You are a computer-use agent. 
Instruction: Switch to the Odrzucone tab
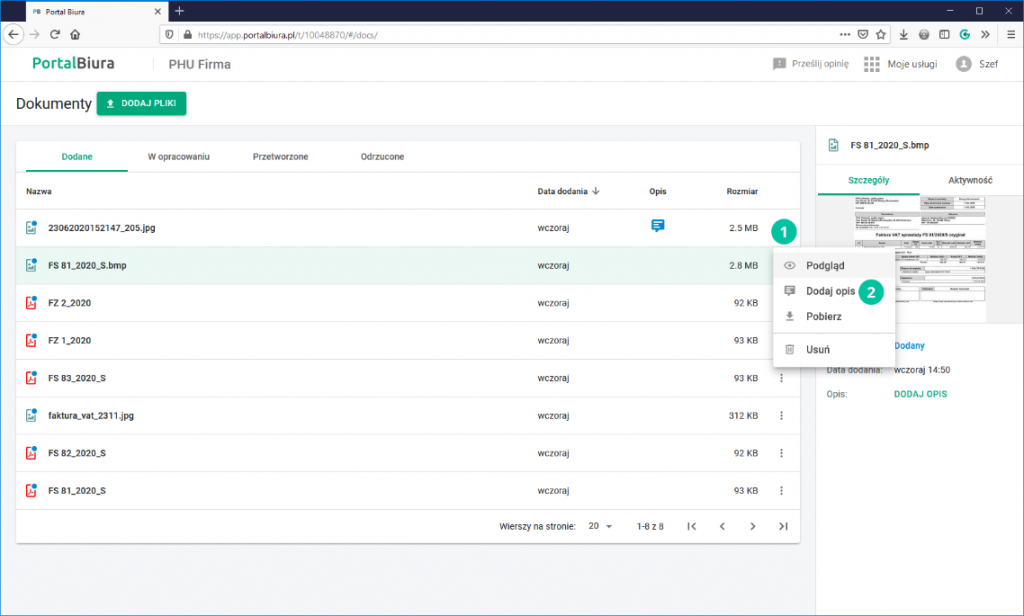(382, 157)
